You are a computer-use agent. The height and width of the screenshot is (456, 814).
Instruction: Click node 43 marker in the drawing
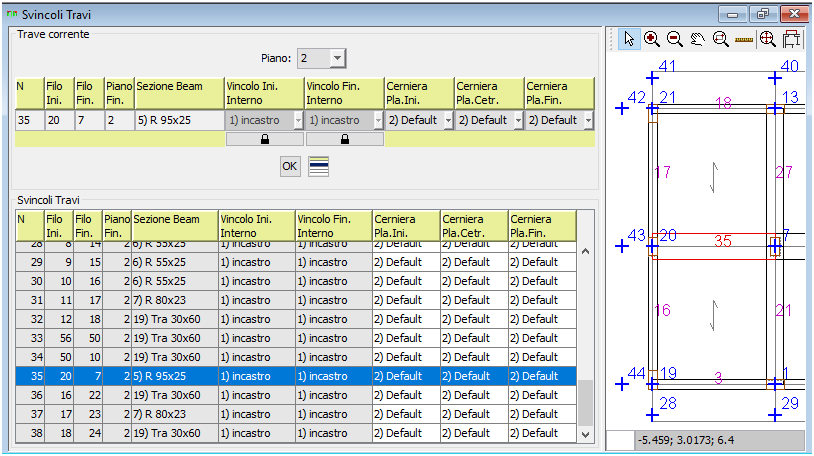(x=622, y=246)
